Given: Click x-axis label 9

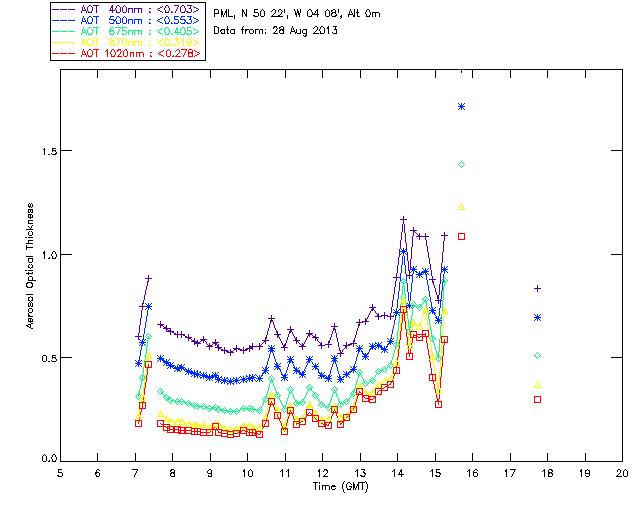Looking at the screenshot, I should [x=210, y=473].
